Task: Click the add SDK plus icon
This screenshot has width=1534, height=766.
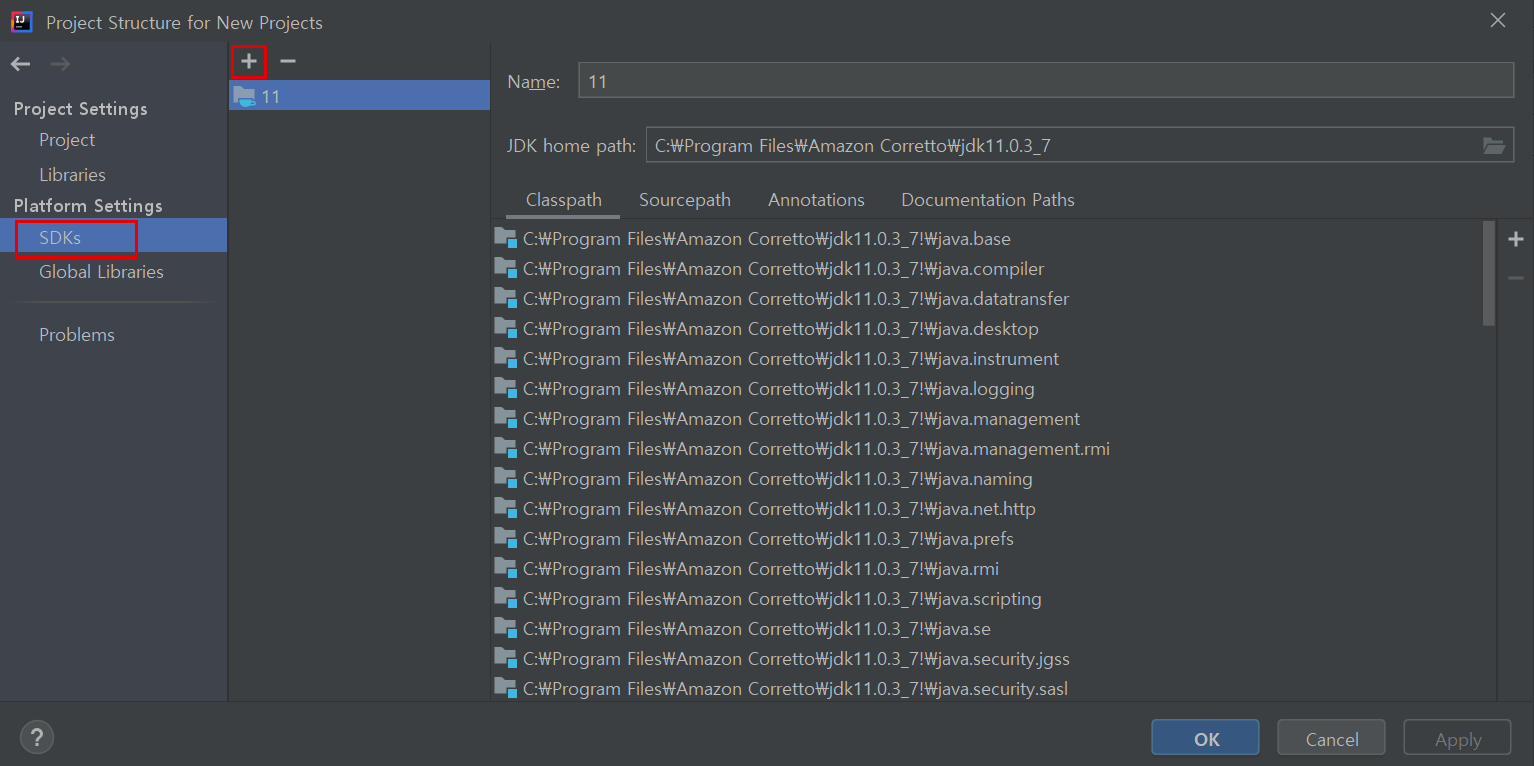Action: (249, 62)
